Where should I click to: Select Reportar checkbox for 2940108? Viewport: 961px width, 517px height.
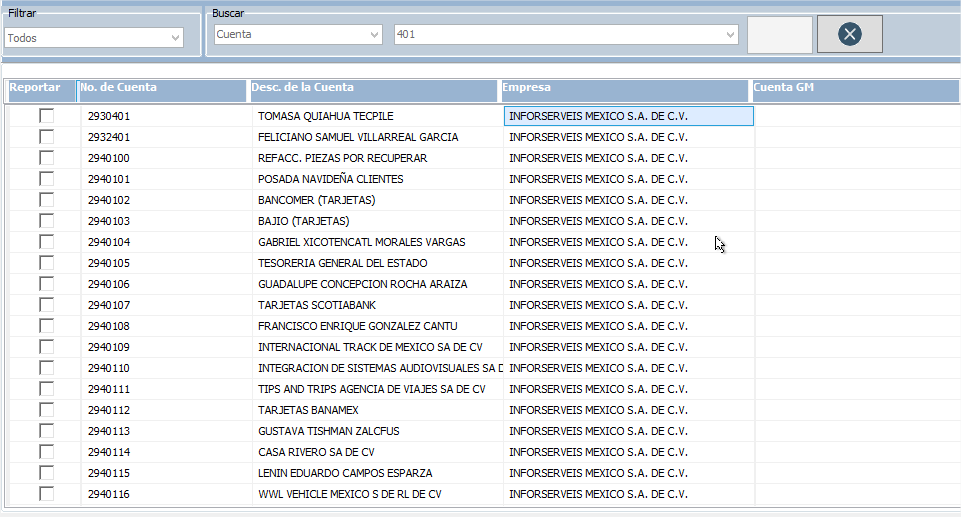point(46,326)
